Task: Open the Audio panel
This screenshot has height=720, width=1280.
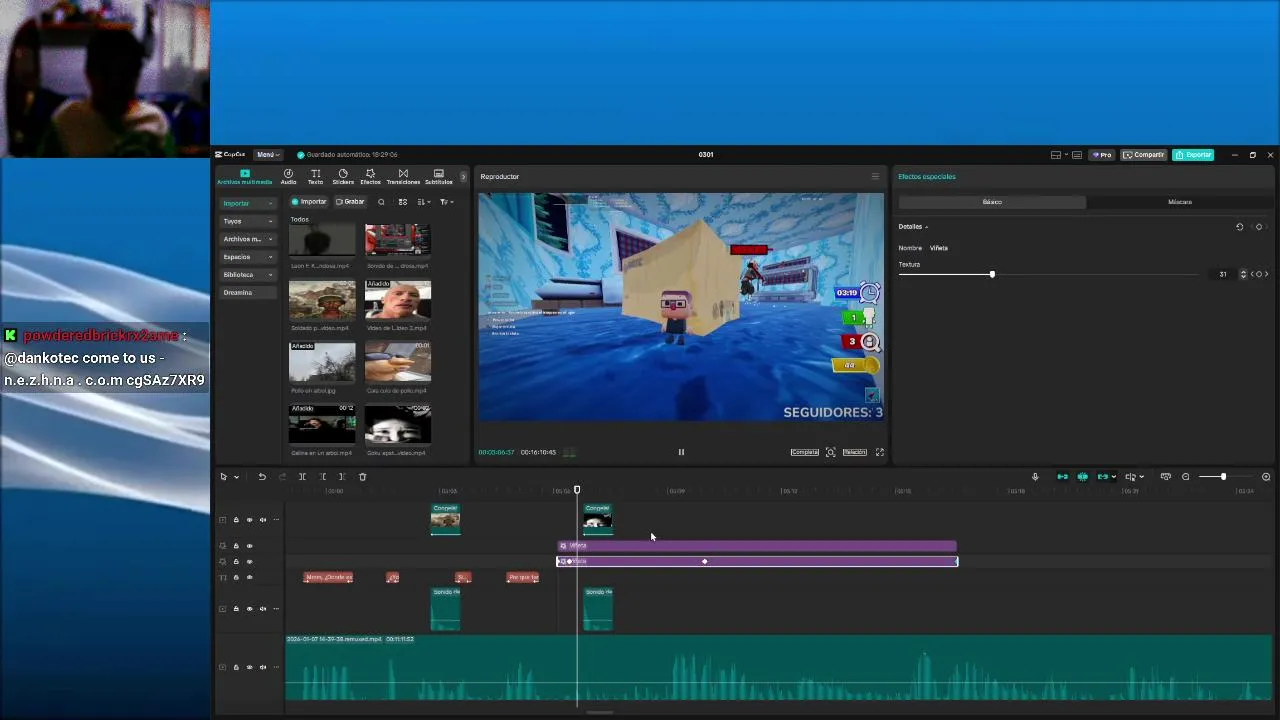Action: [288, 176]
